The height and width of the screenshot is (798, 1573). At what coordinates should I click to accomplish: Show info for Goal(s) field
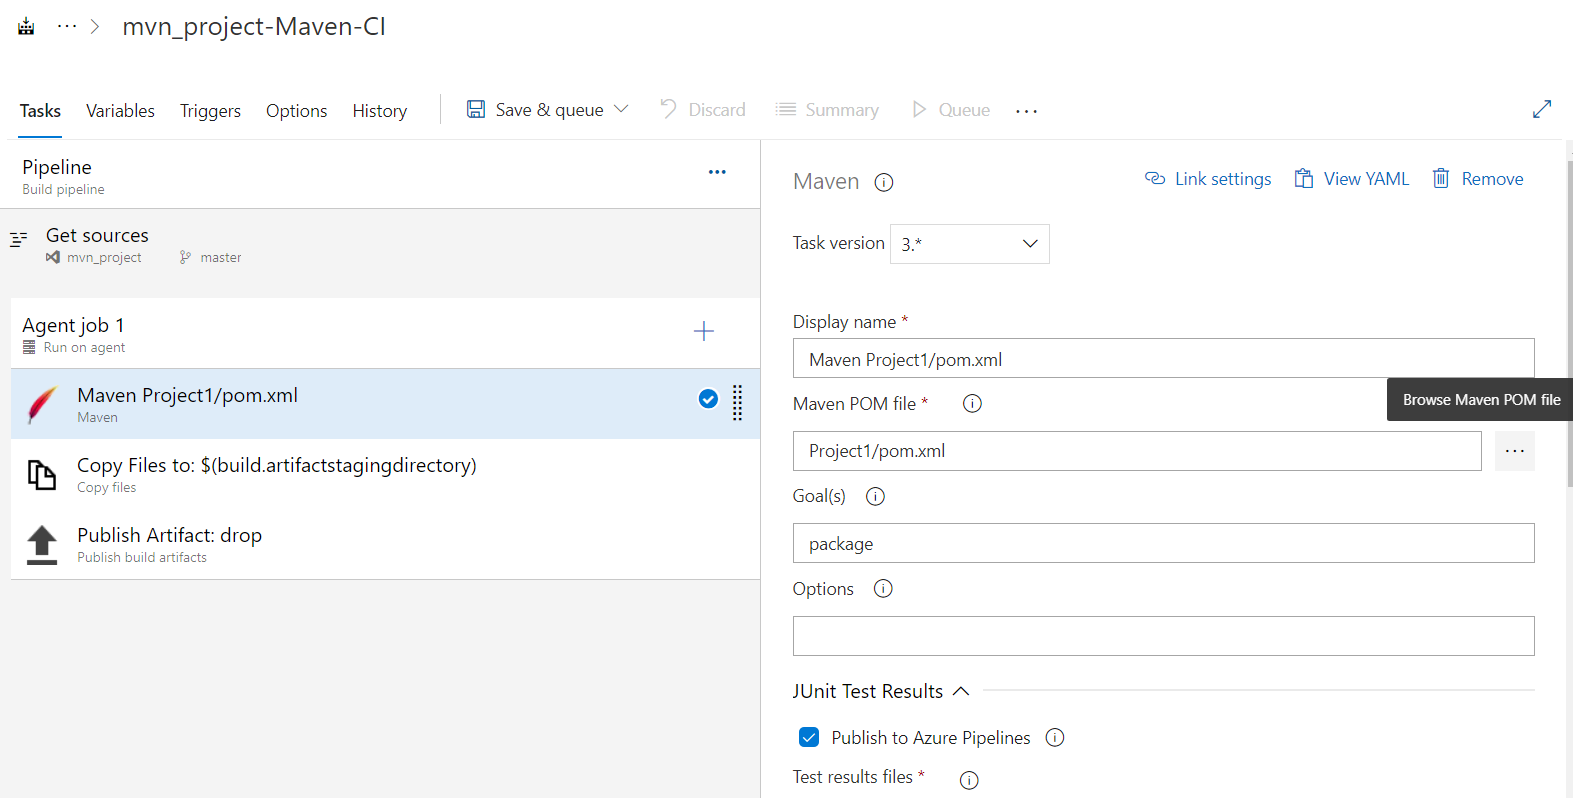875,496
